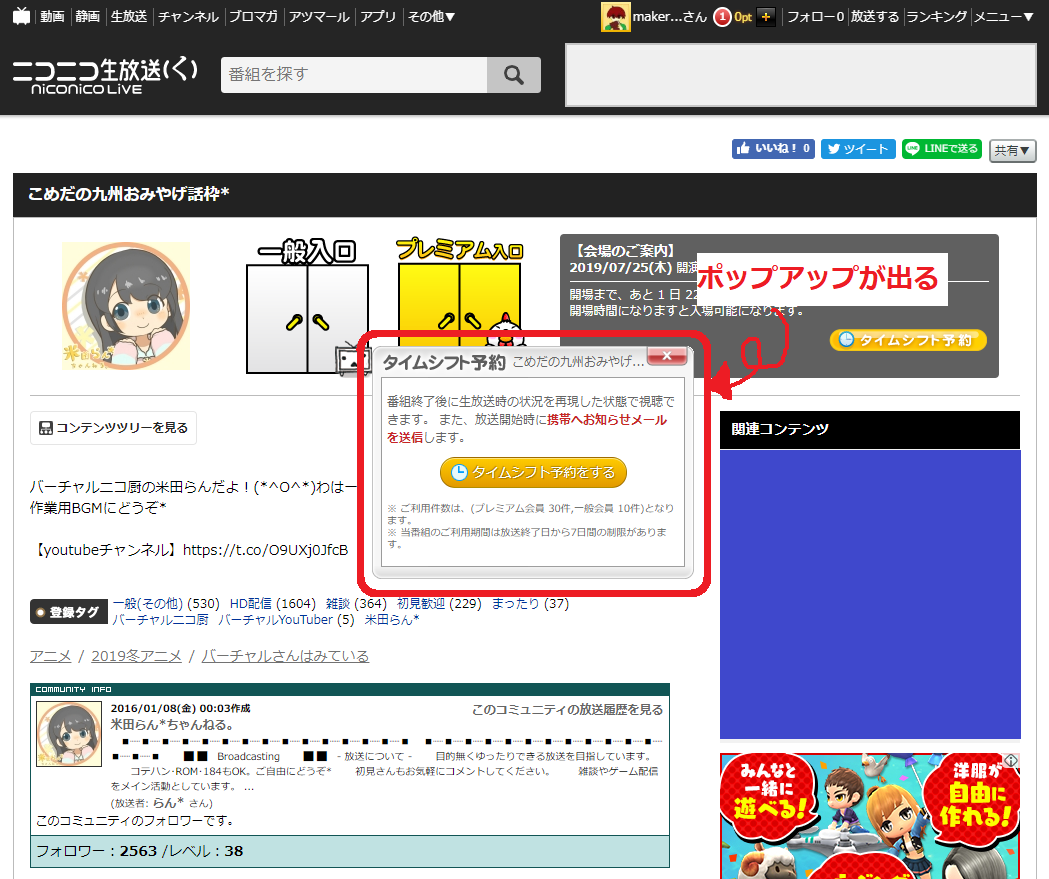The height and width of the screenshot is (879, 1049).
Task: Open the 米田らん*ちゃんねる。 community title
Action: [172, 724]
